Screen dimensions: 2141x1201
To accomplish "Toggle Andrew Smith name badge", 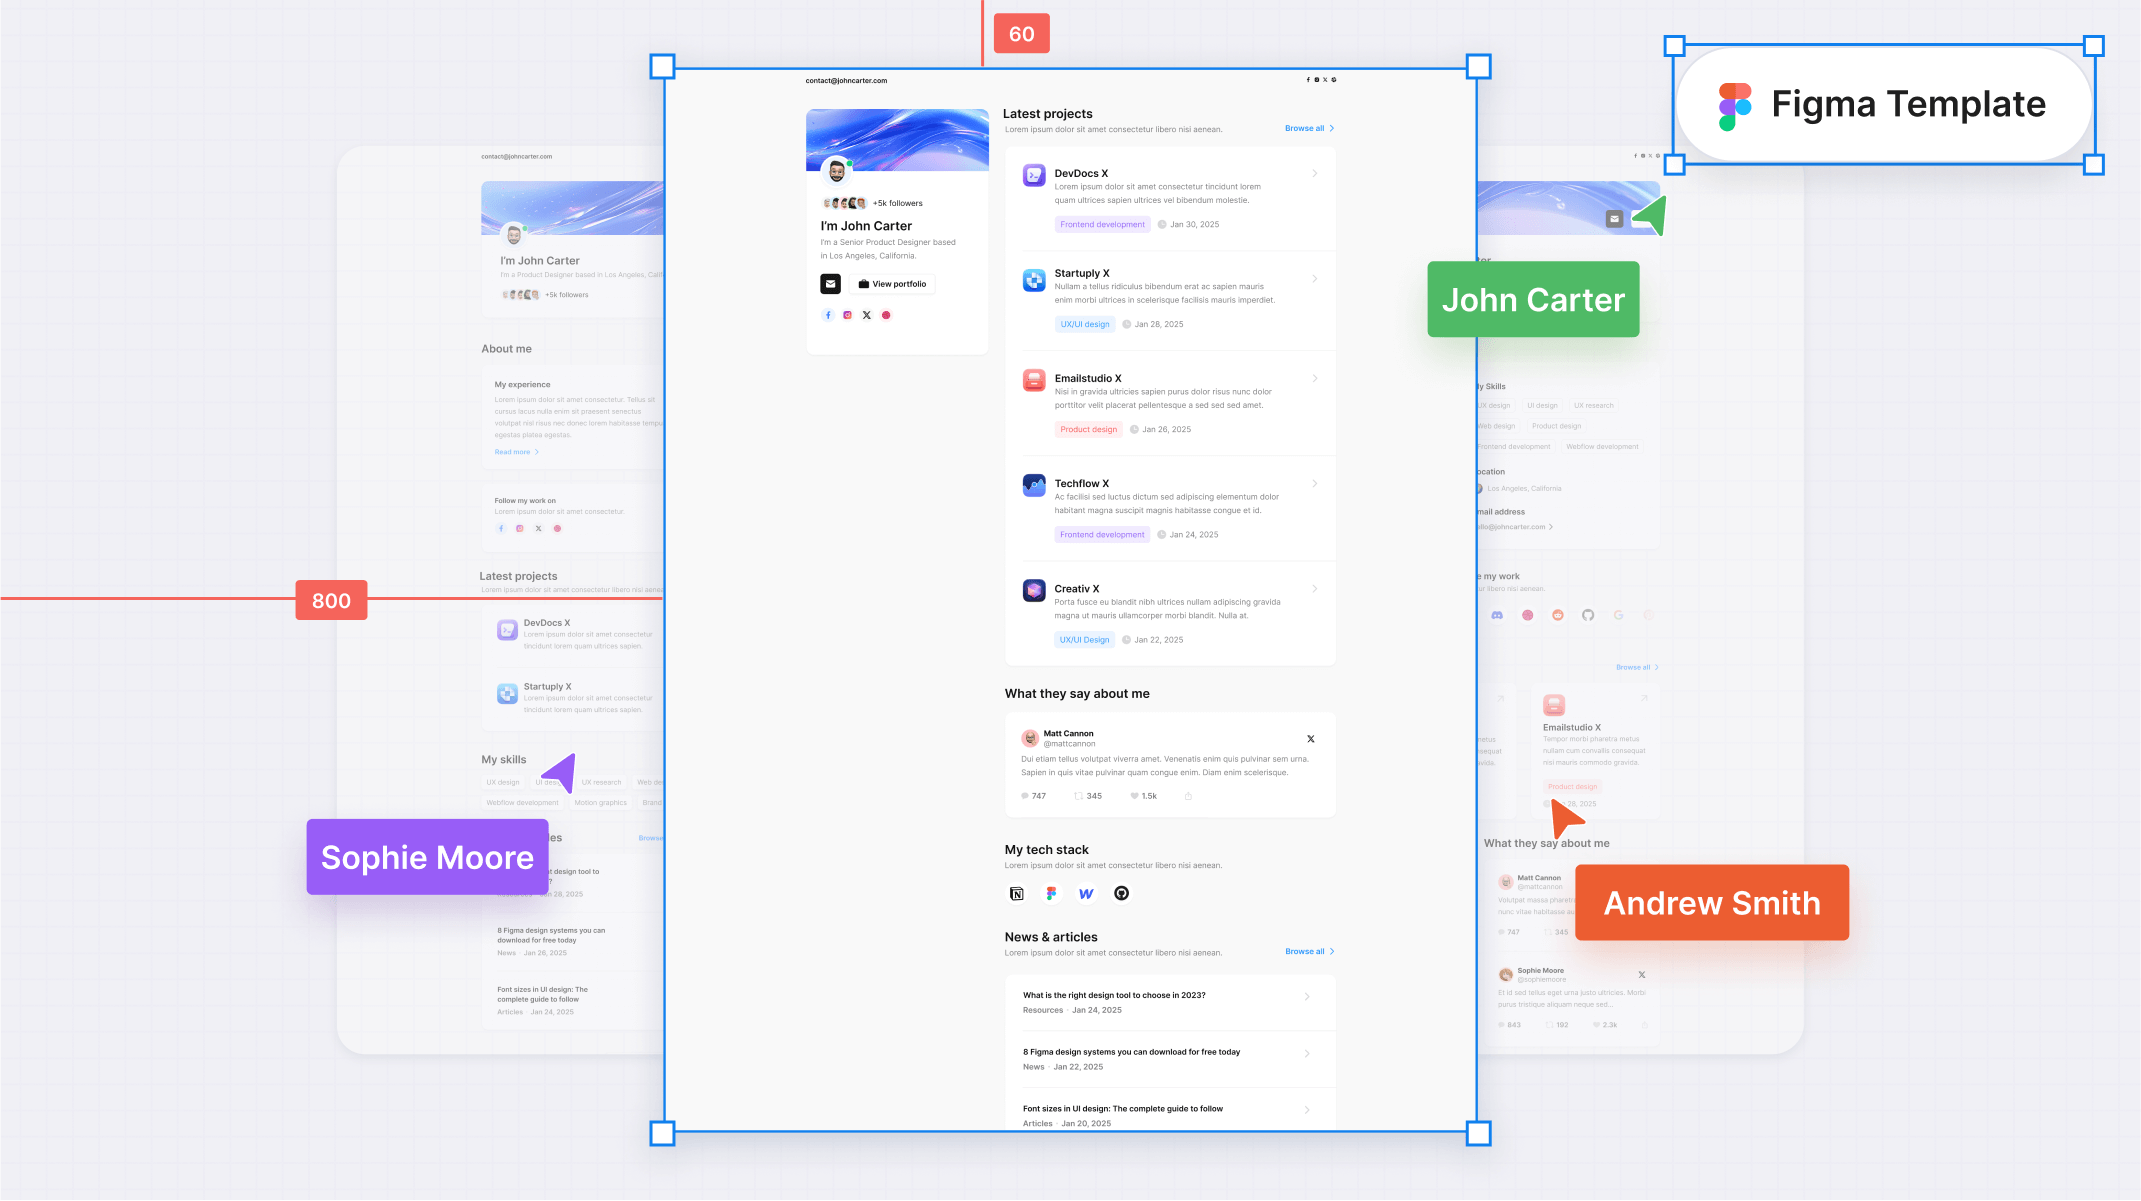I will click(x=1712, y=903).
